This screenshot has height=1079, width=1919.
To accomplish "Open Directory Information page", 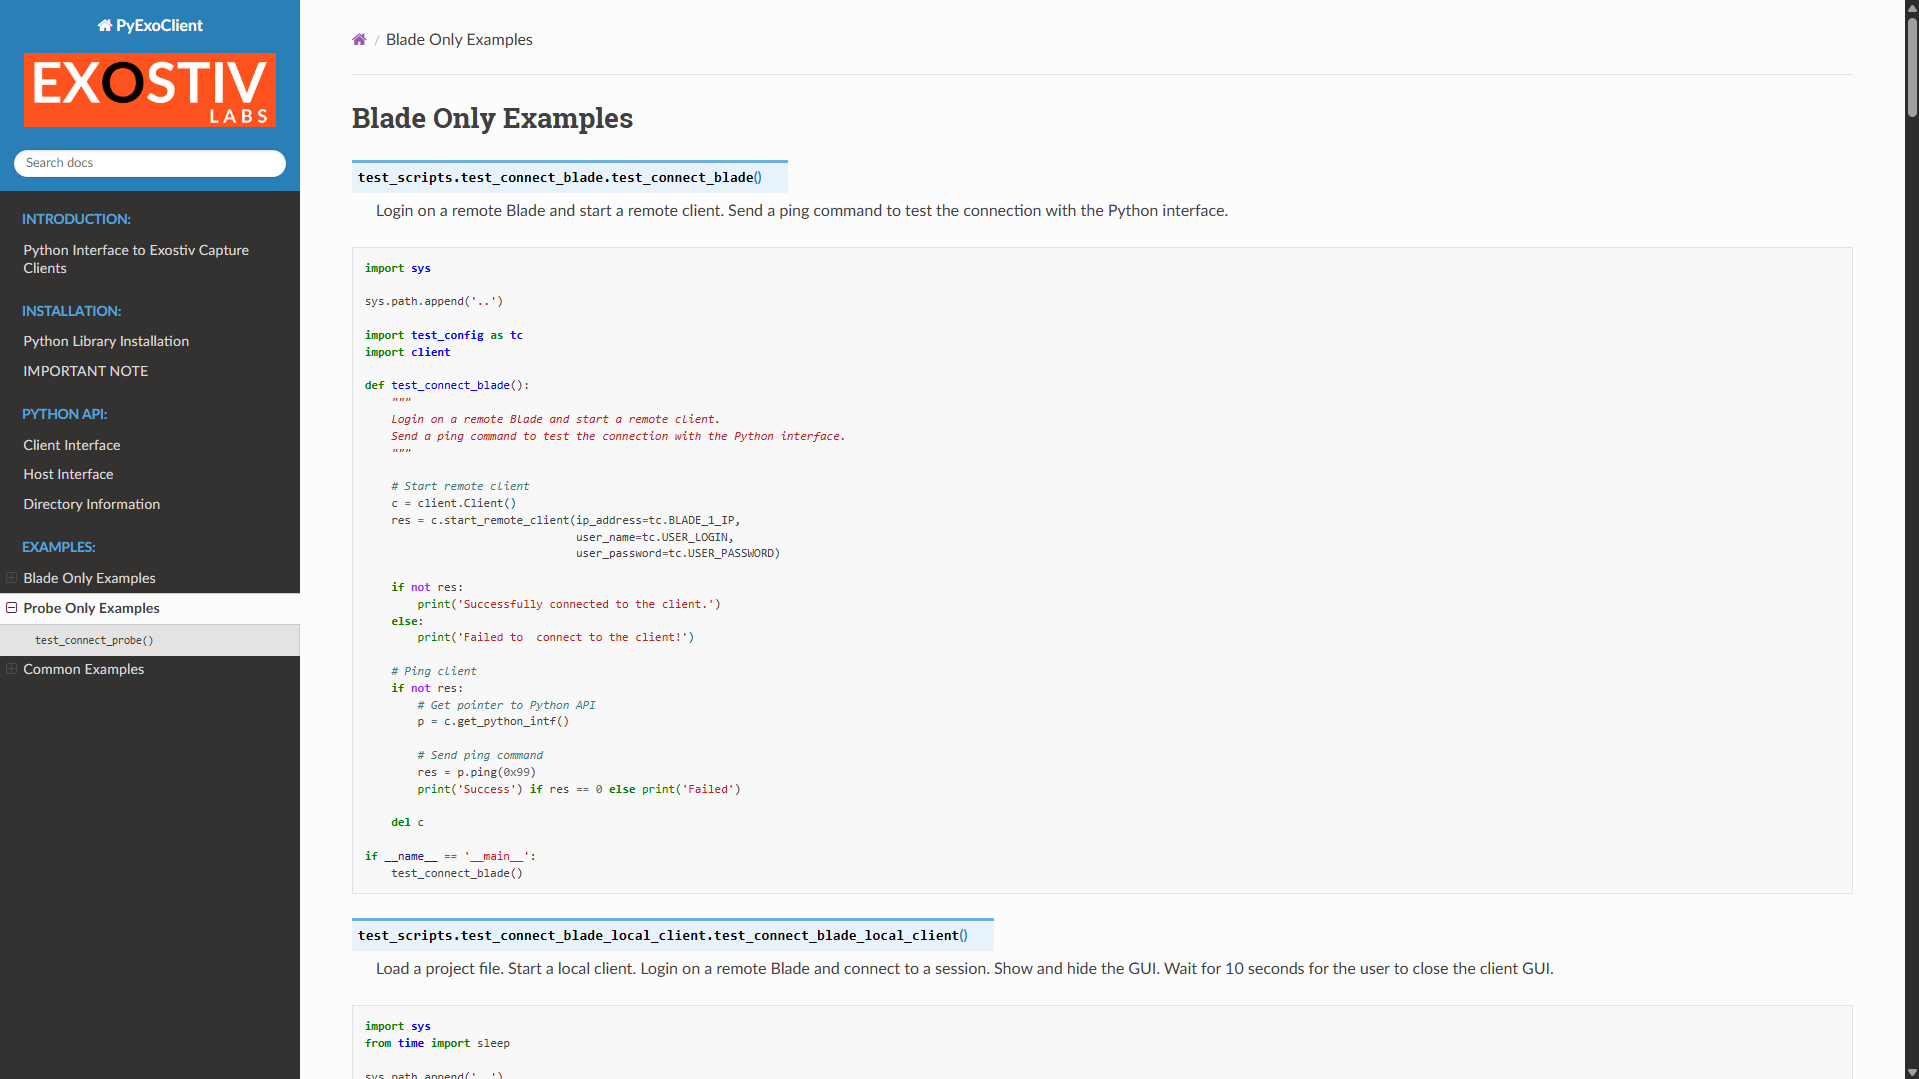I will click(92, 504).
